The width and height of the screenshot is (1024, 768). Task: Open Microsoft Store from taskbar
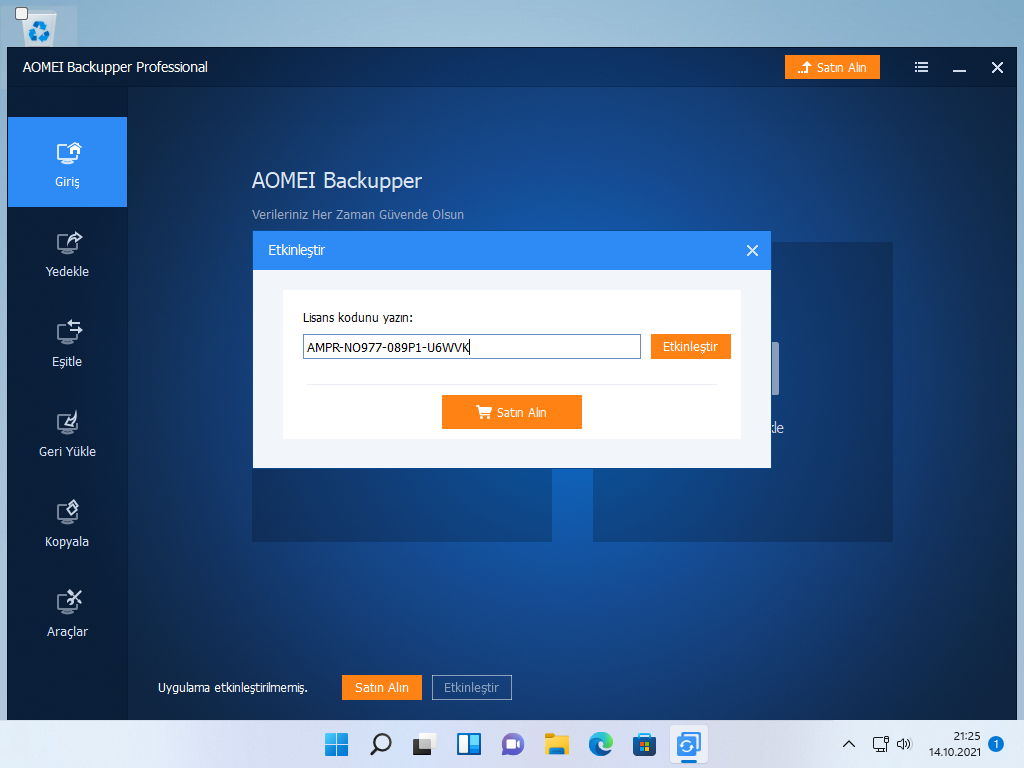click(x=644, y=744)
